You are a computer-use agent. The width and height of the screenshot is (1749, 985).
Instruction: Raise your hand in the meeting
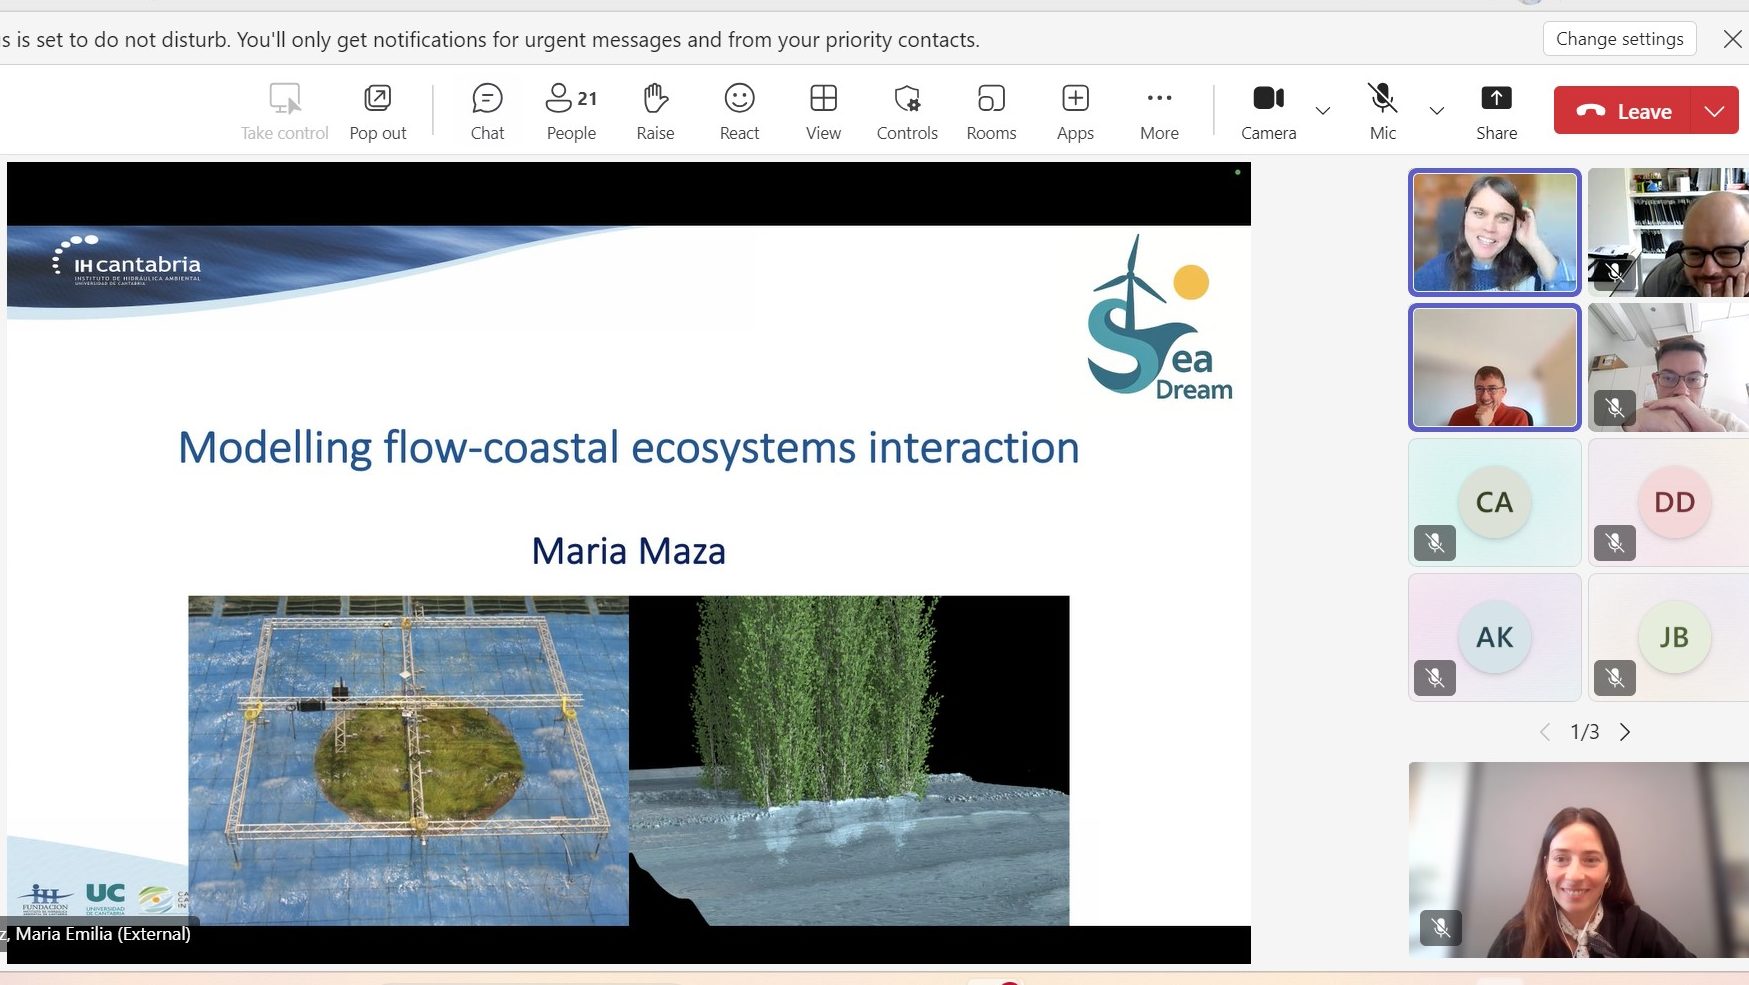[x=655, y=111]
